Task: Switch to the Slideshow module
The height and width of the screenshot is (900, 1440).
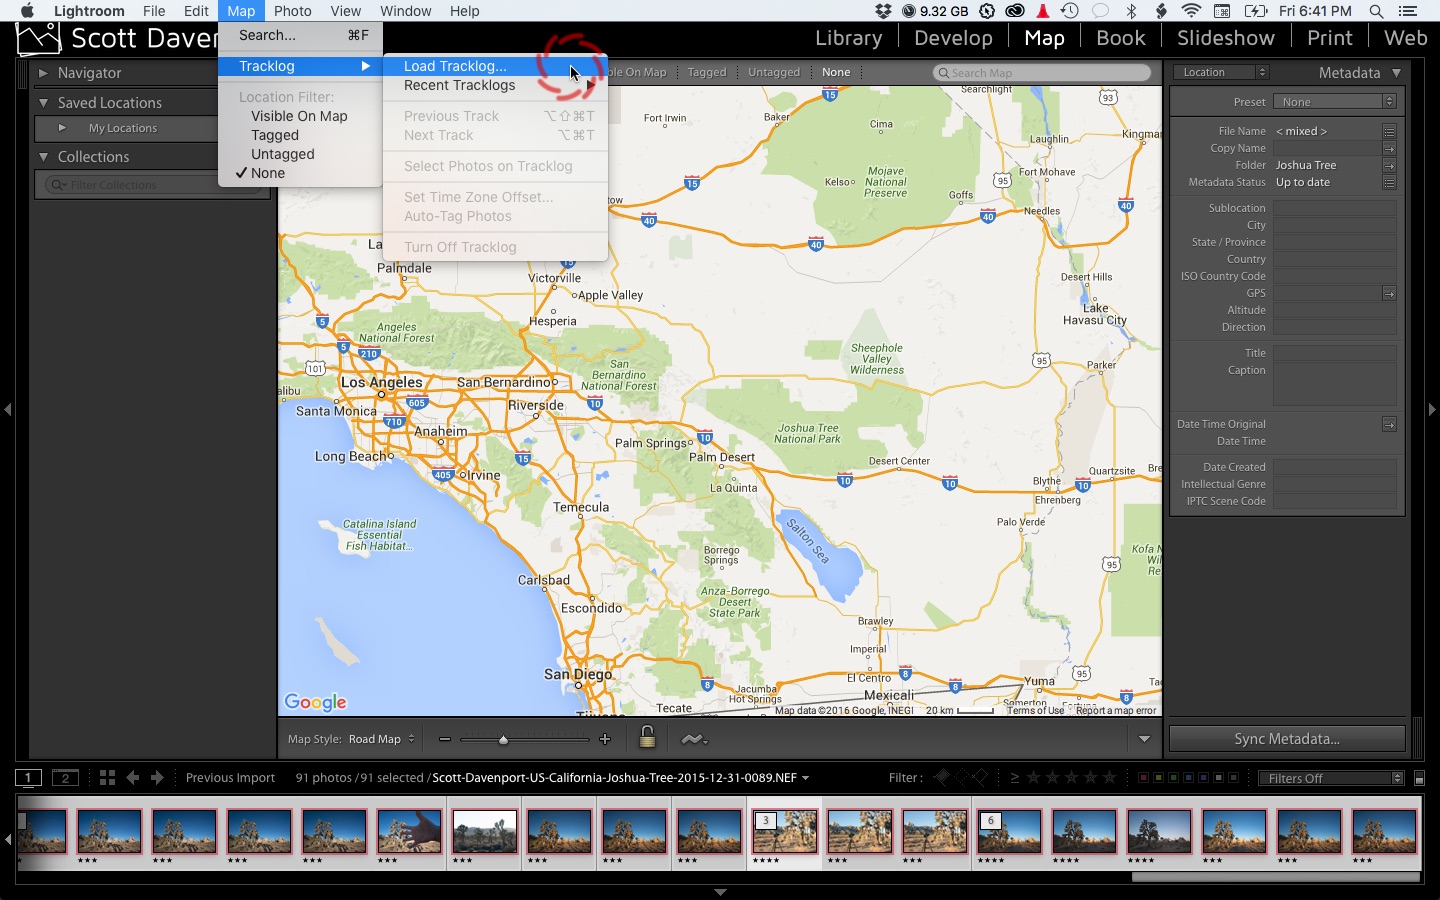Action: point(1226,38)
